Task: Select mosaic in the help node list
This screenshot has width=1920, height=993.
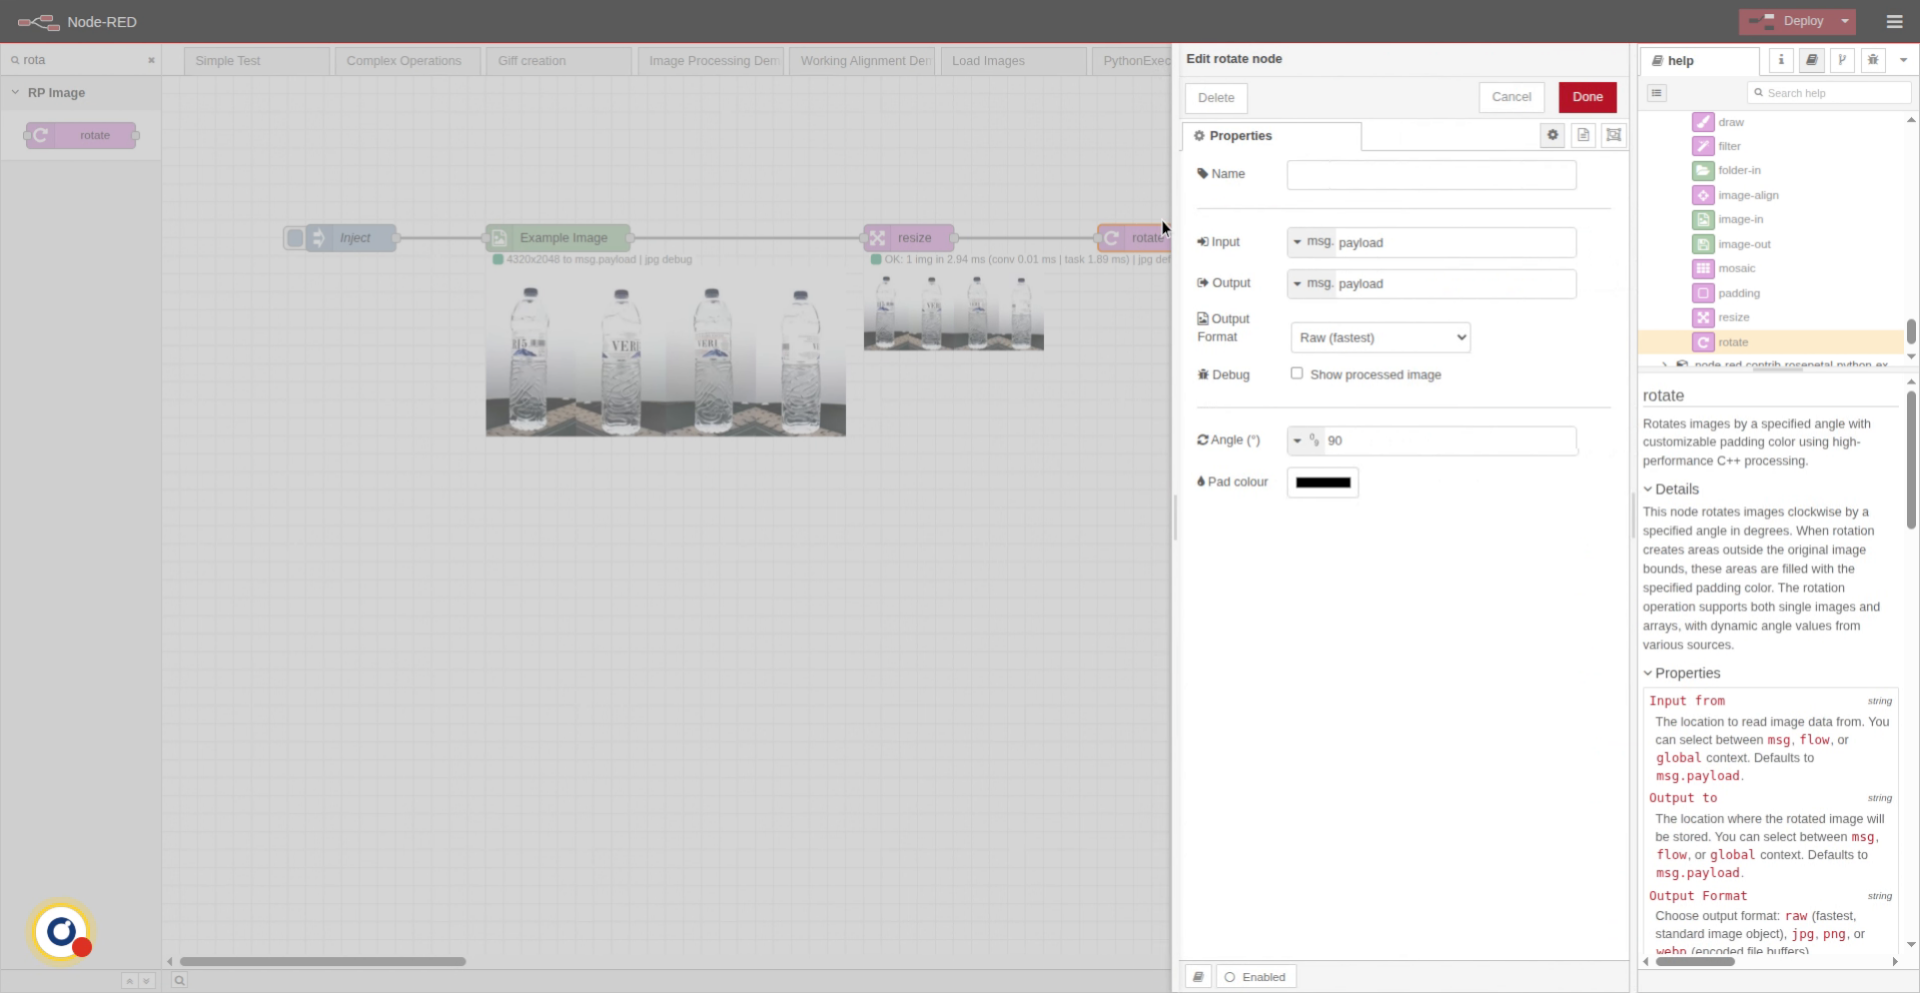Action: tap(1736, 268)
